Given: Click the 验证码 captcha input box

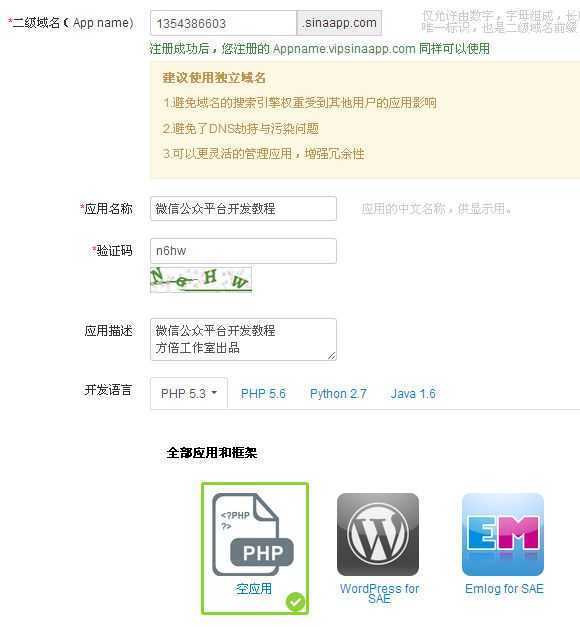Looking at the screenshot, I should 243,251.
